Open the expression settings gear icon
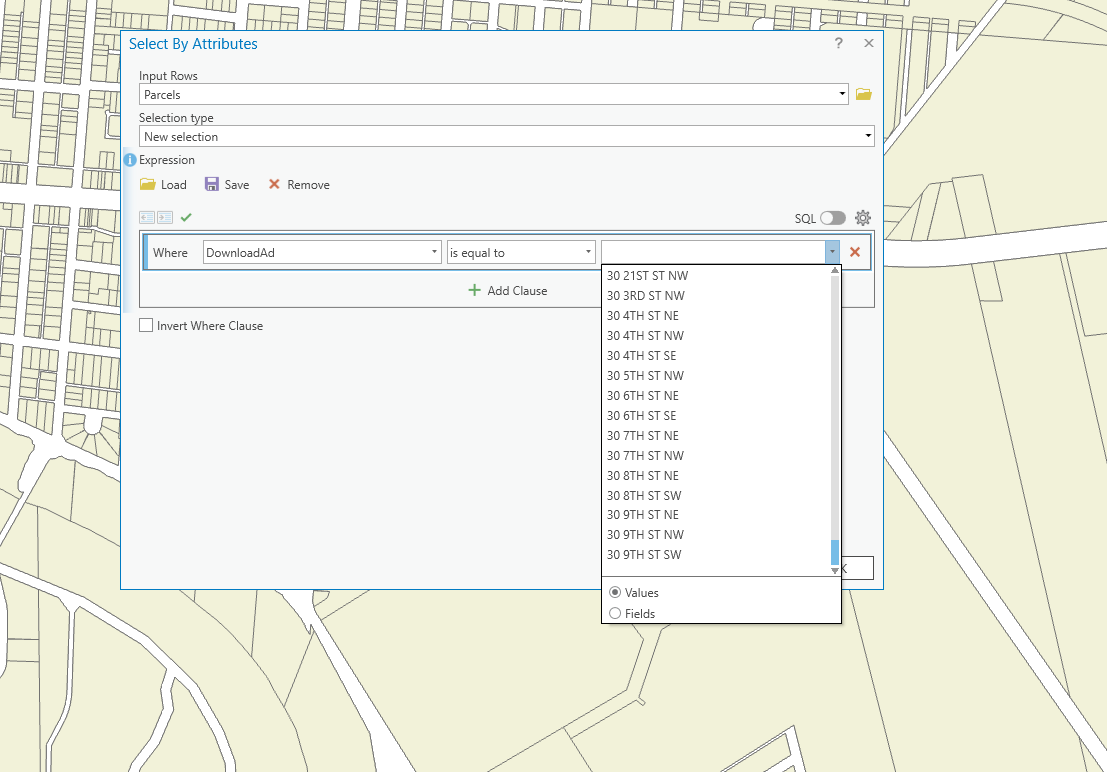 pyautogui.click(x=862, y=217)
